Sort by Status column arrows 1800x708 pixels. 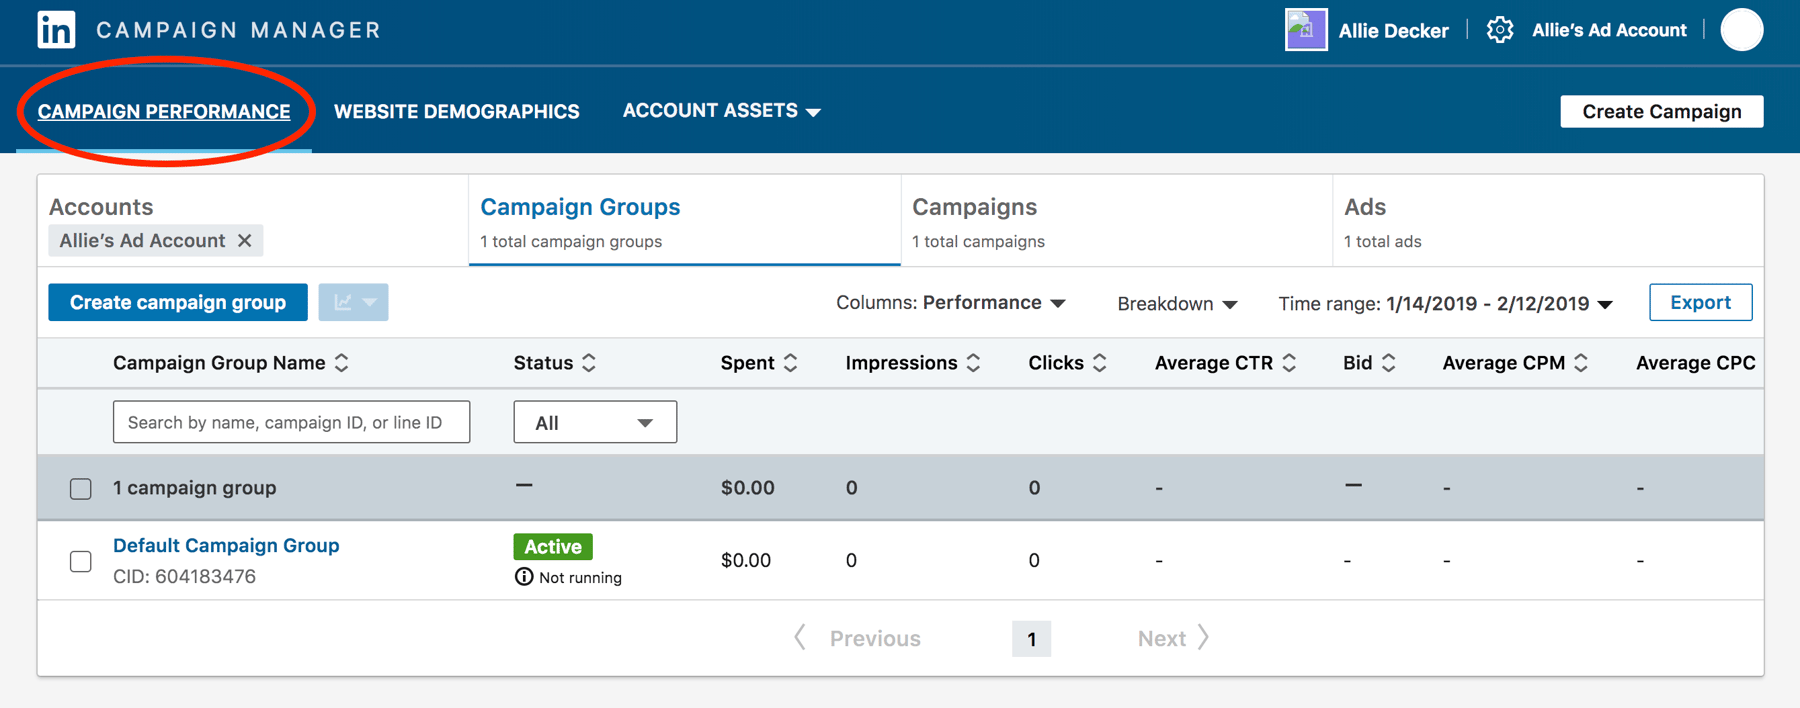tap(589, 363)
